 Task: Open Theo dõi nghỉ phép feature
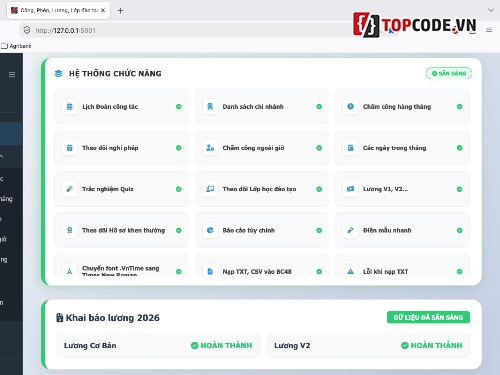[x=121, y=148]
